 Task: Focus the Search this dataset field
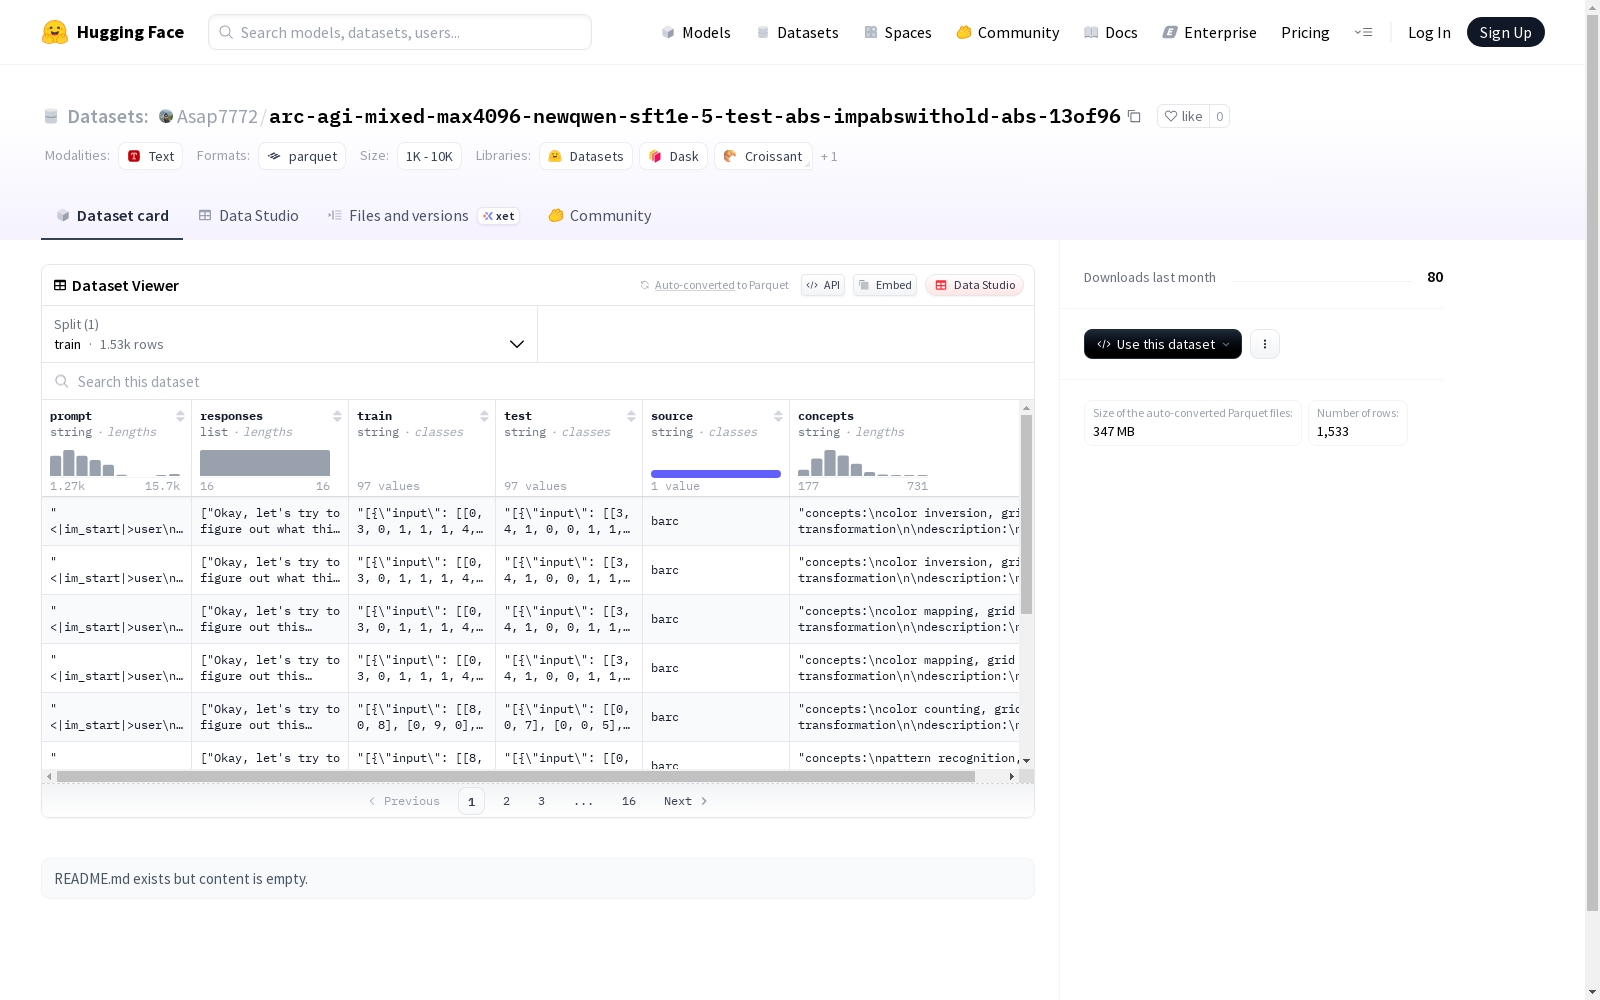538,381
